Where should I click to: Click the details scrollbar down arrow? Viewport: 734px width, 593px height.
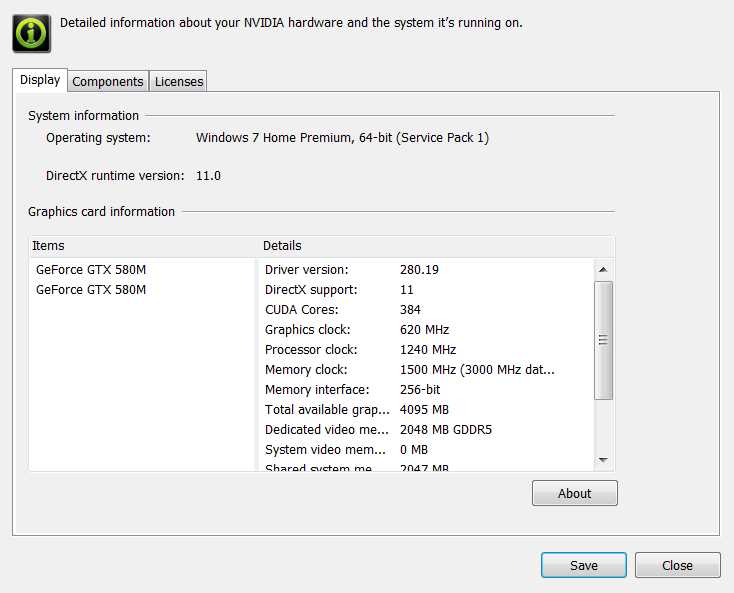603,460
